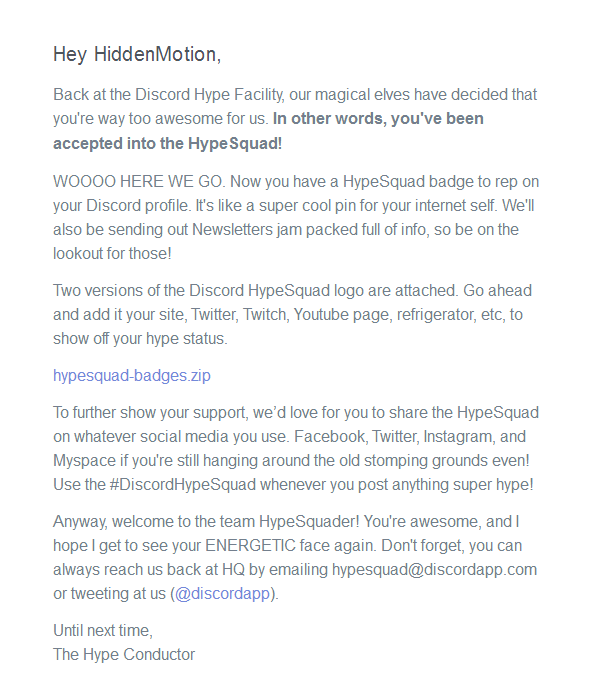Click the bold "accepted into the HypeSquad!" text
The width and height of the screenshot is (605, 683).
pyautogui.click(x=167, y=143)
